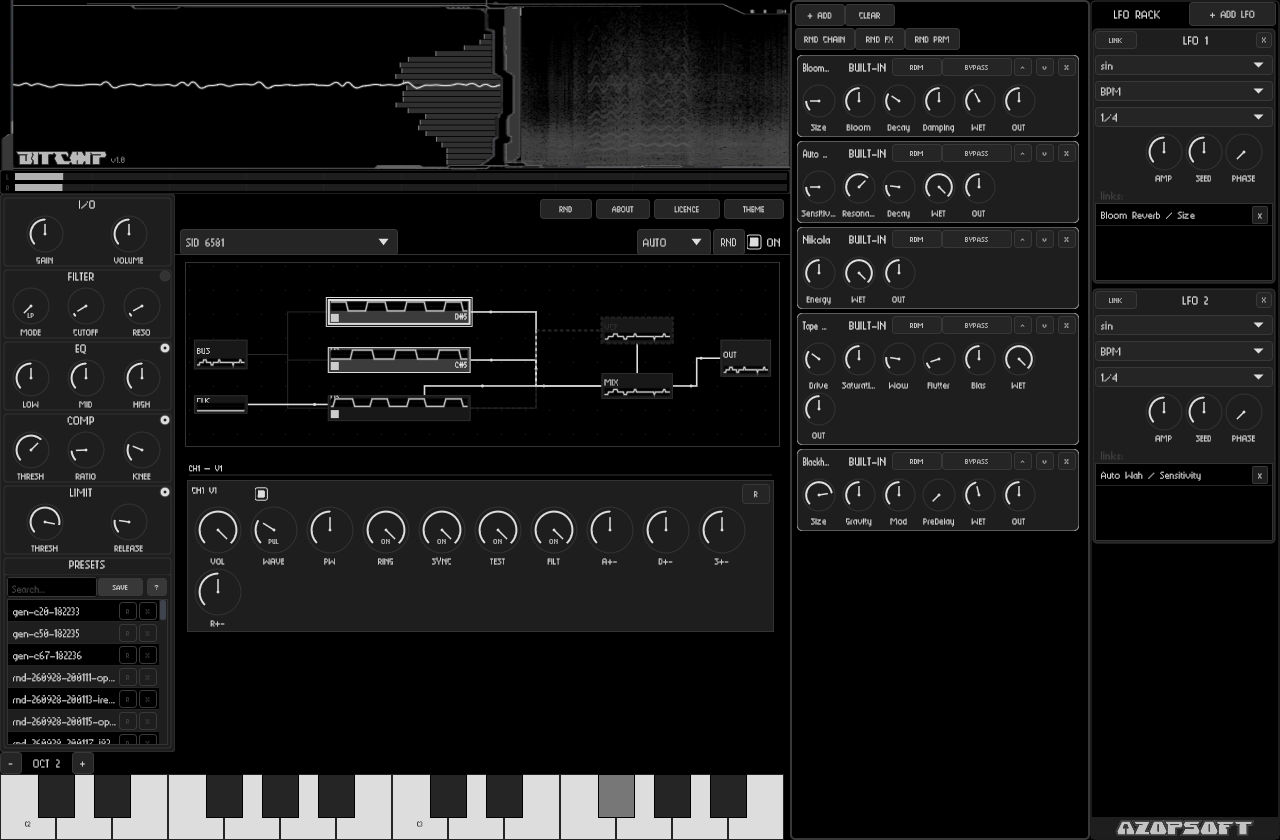Open LFO 2 rate 1/4 dropdown

(1183, 377)
